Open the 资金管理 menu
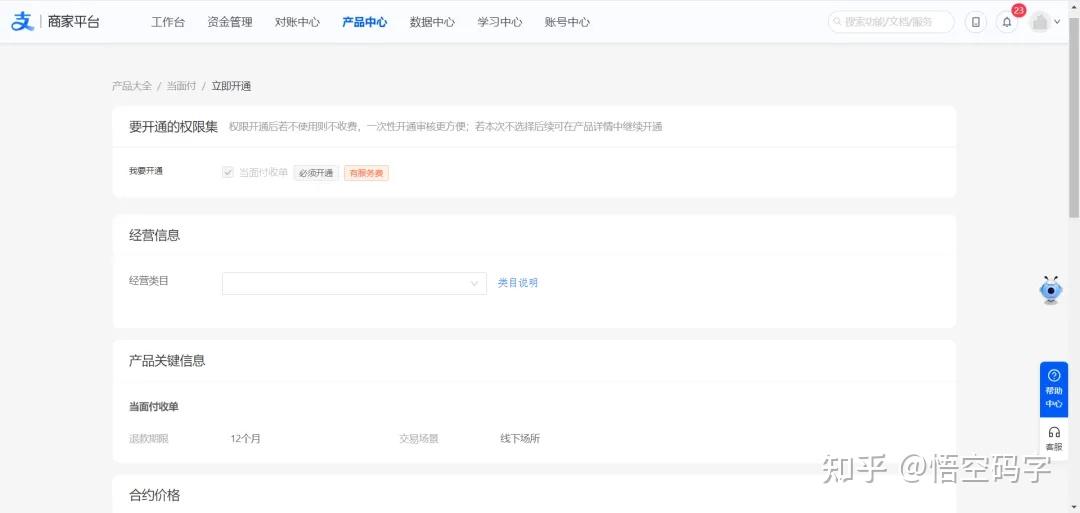Screen dimensions: 1080x513 [x=230, y=22]
